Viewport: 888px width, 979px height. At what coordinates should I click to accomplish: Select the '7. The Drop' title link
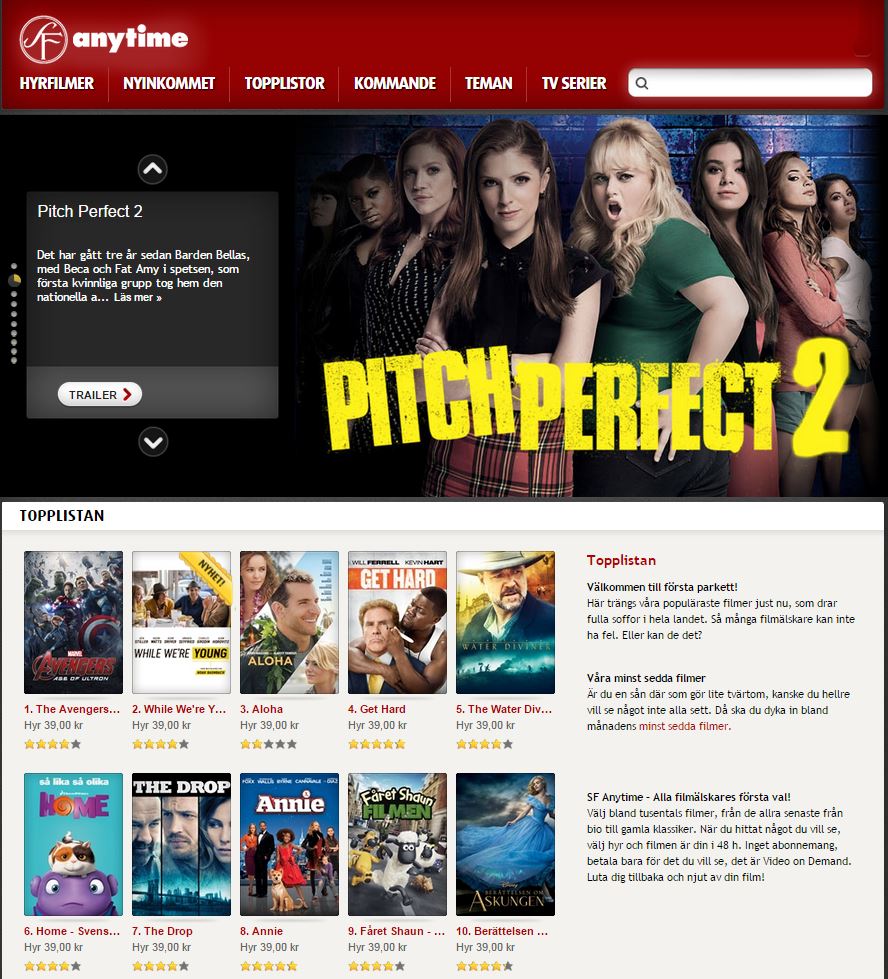point(162,931)
